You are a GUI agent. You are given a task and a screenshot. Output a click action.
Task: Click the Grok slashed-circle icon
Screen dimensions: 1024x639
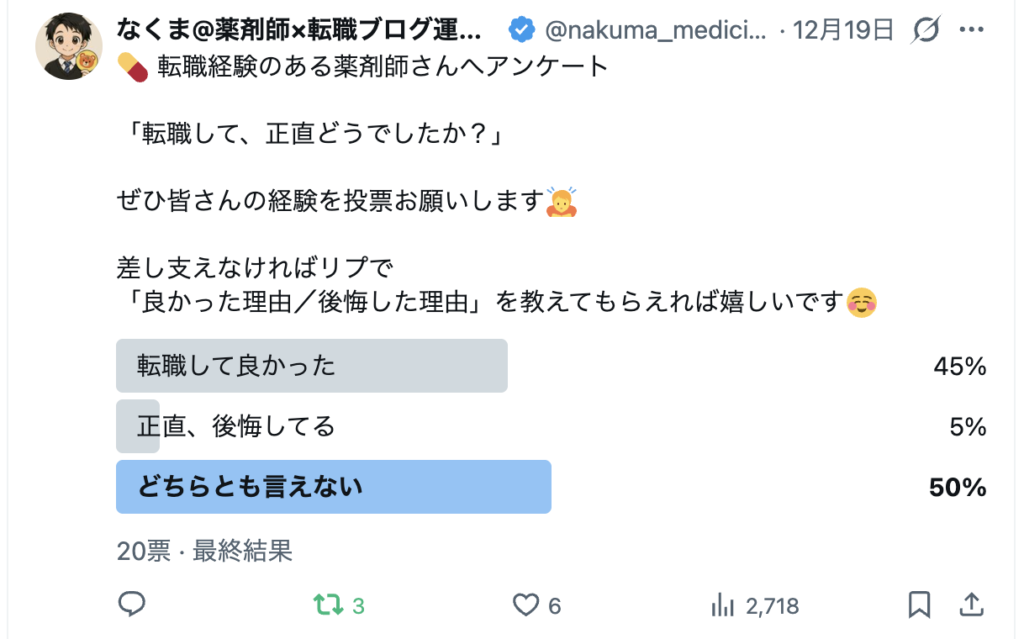point(927,30)
